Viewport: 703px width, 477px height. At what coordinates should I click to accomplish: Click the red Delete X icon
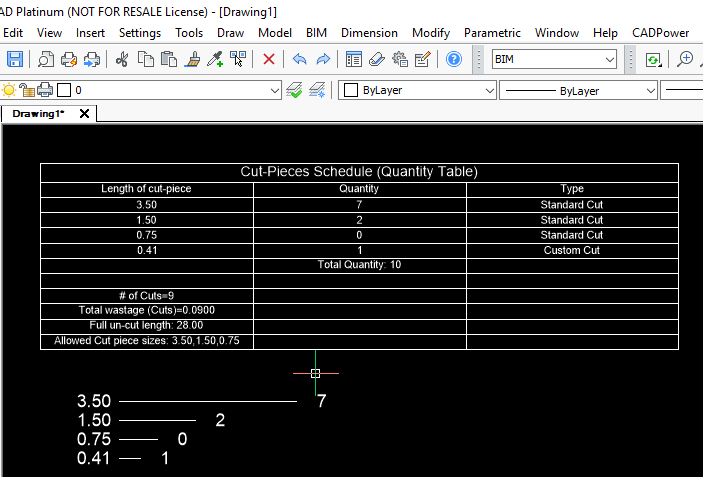(269, 59)
